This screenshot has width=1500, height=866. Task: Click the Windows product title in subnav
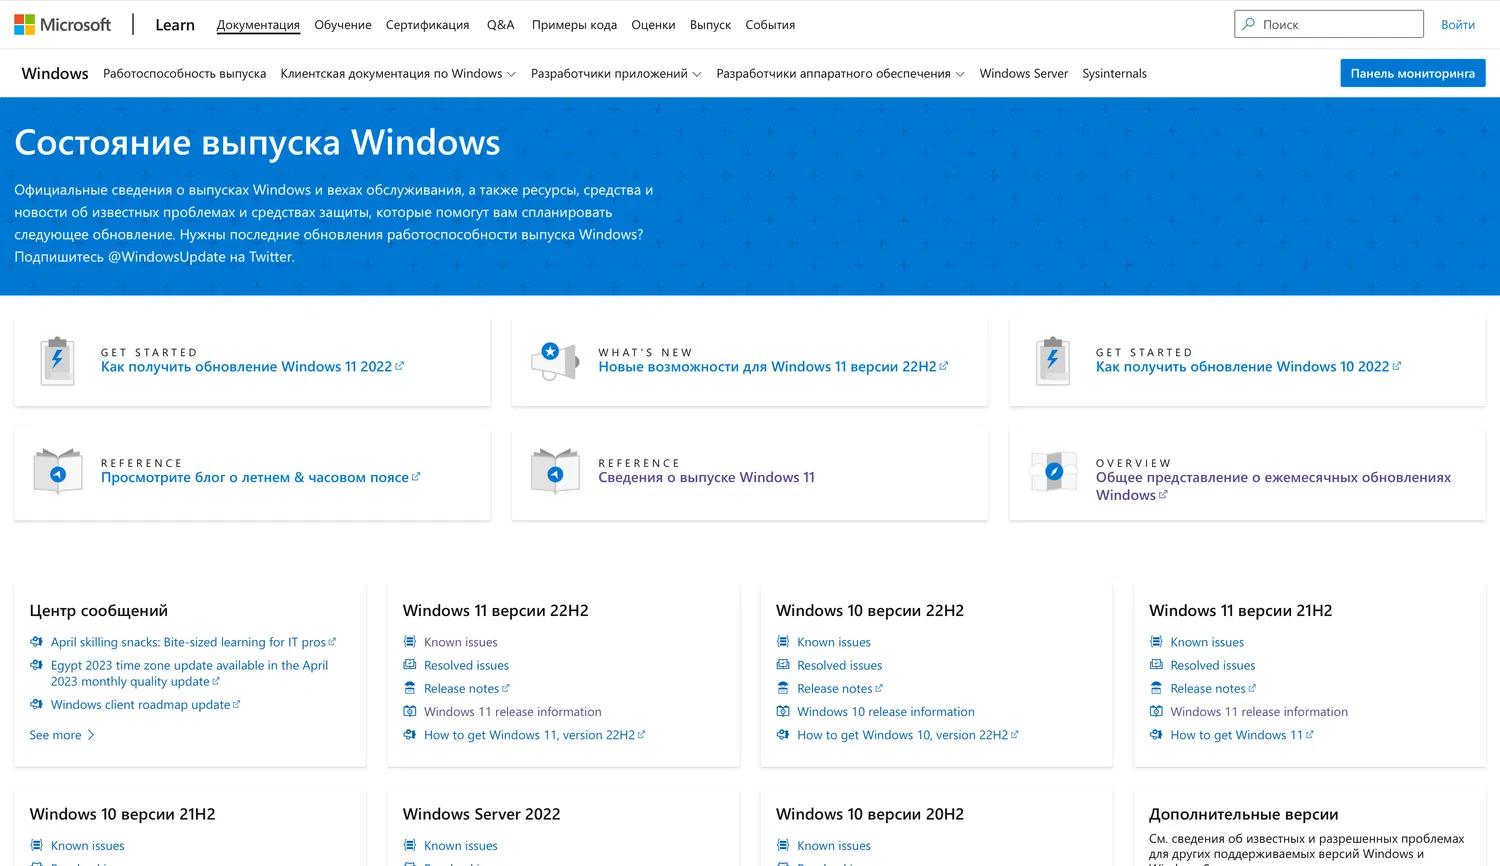[x=55, y=74]
